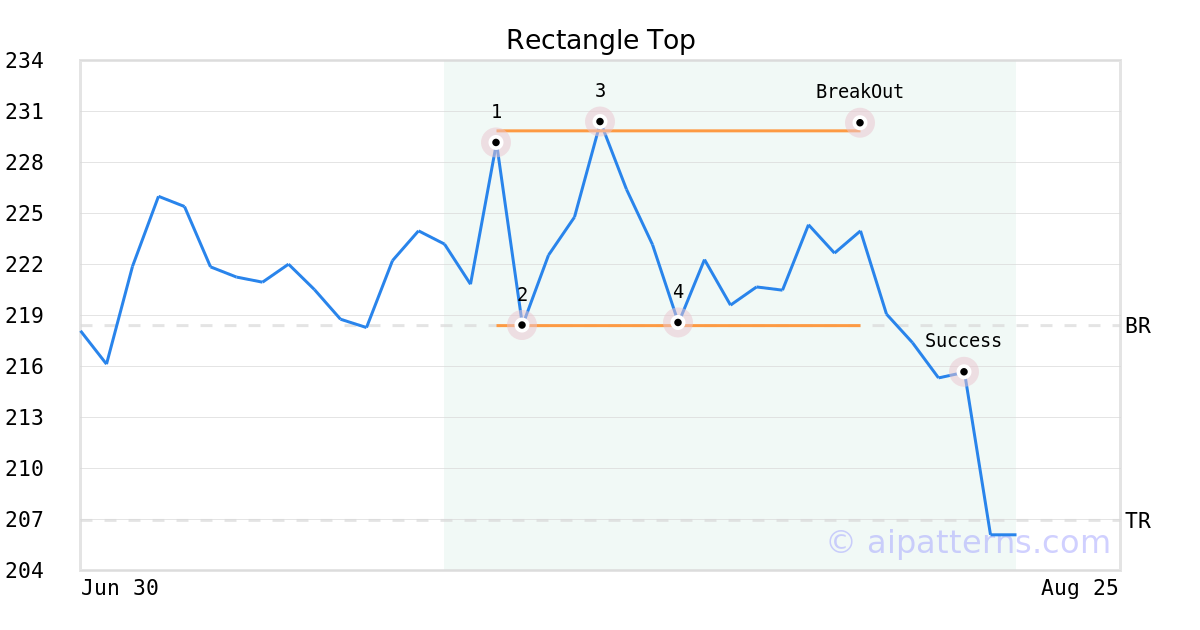Image resolution: width=1200 pixels, height=630 pixels.
Task: Click the point marker labeled 2
Action: (x=522, y=325)
